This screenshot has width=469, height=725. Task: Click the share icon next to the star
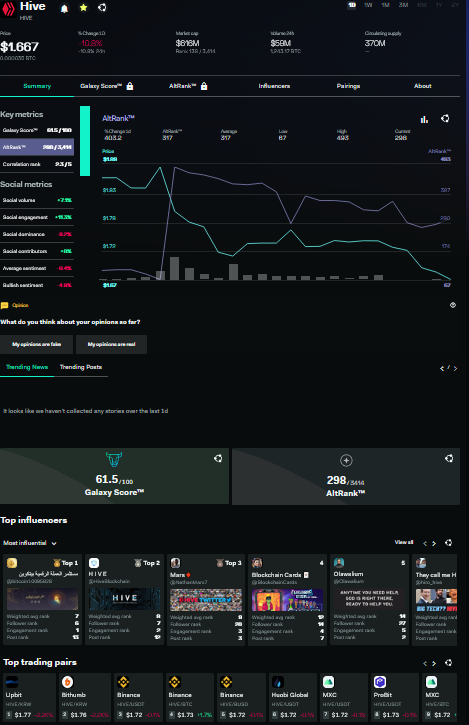coord(102,7)
